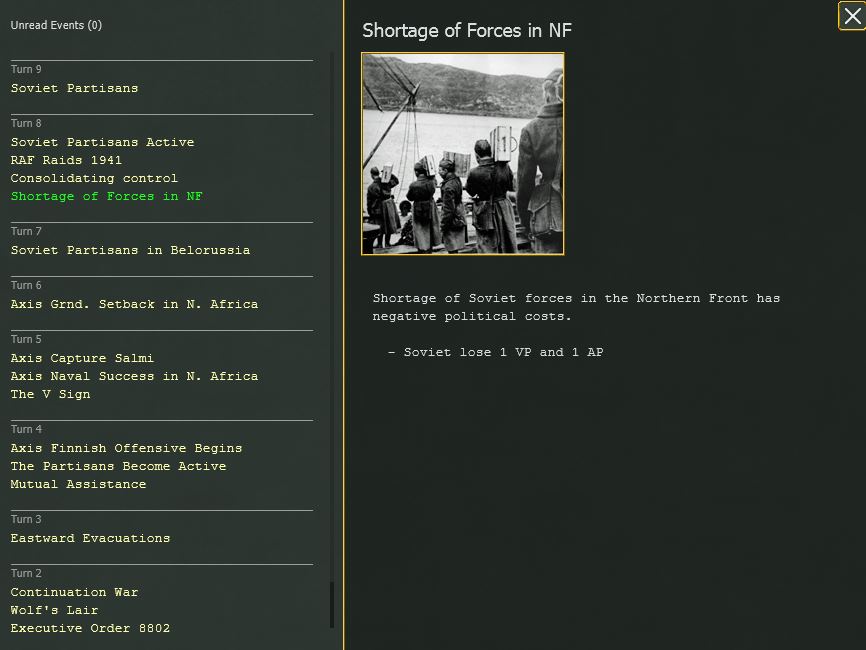866x650 pixels.
Task: Open the 'Eastward Evacuations' event
Action: [x=91, y=538]
